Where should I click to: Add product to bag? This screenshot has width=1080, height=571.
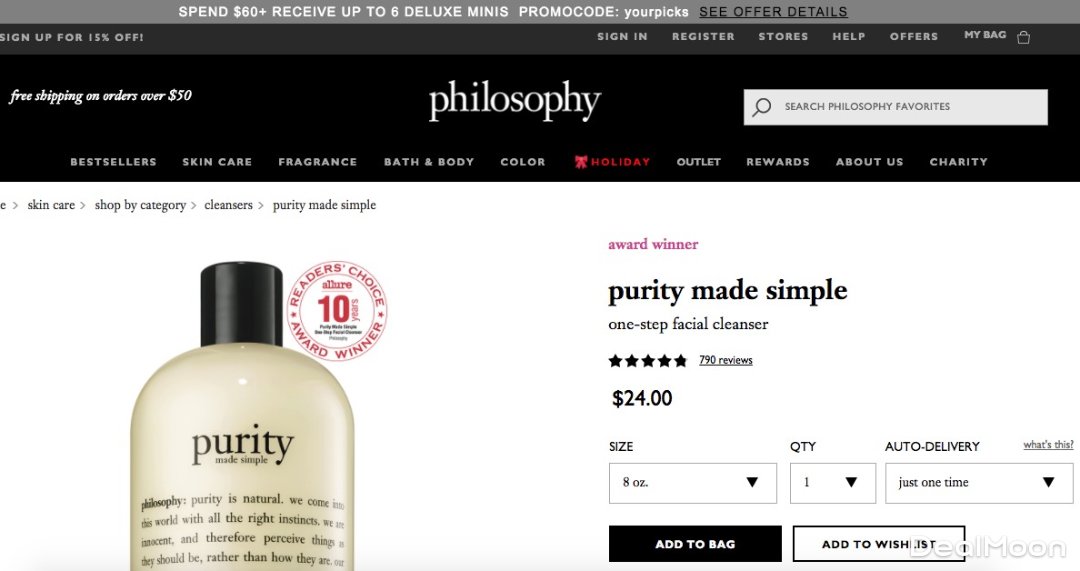tap(695, 544)
